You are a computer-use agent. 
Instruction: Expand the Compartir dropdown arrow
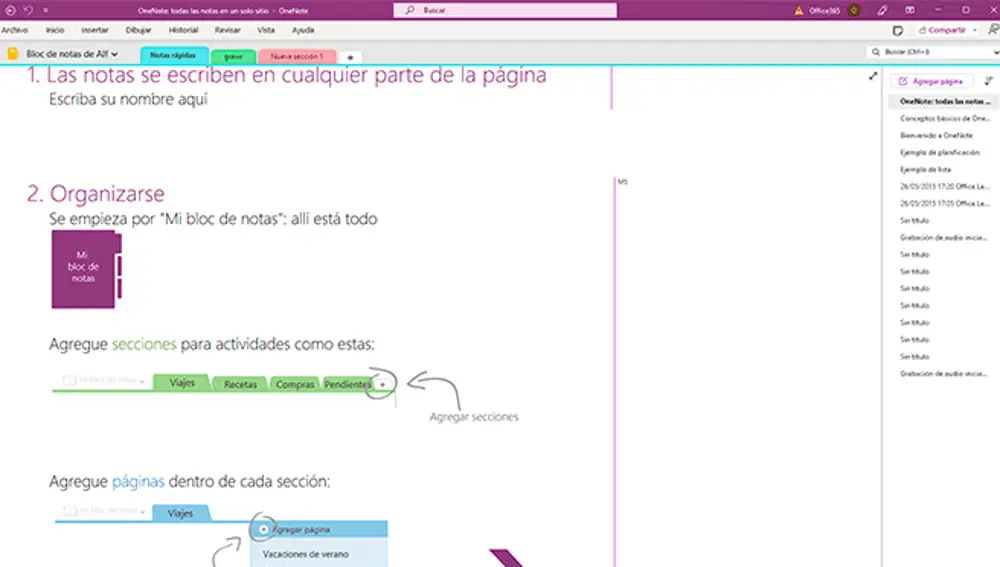coord(974,30)
